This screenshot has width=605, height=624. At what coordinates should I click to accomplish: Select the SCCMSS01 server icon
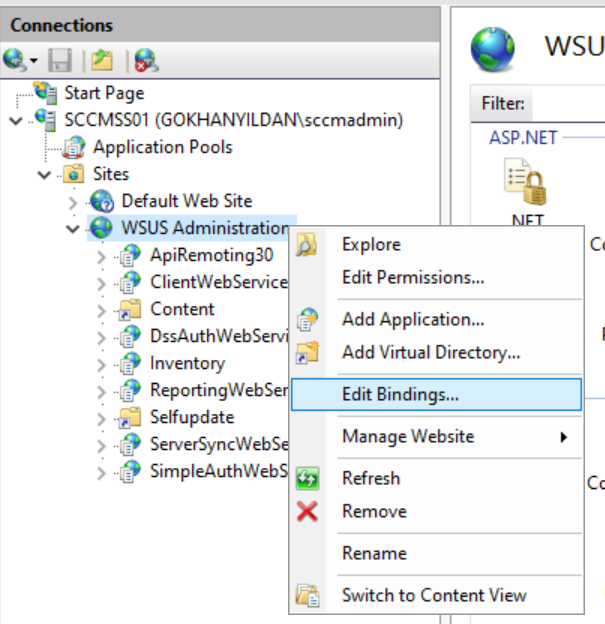(x=45, y=119)
